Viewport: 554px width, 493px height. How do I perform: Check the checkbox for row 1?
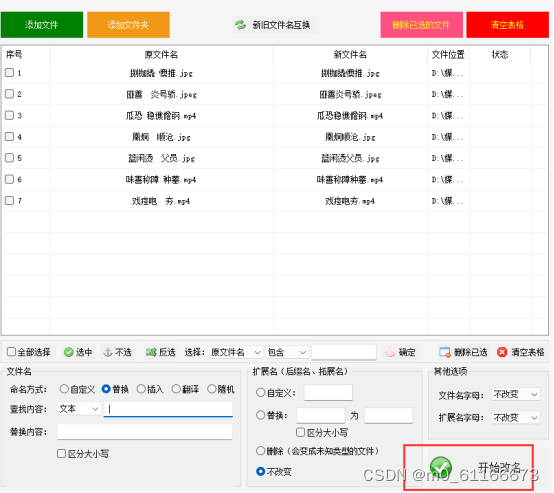[10, 72]
